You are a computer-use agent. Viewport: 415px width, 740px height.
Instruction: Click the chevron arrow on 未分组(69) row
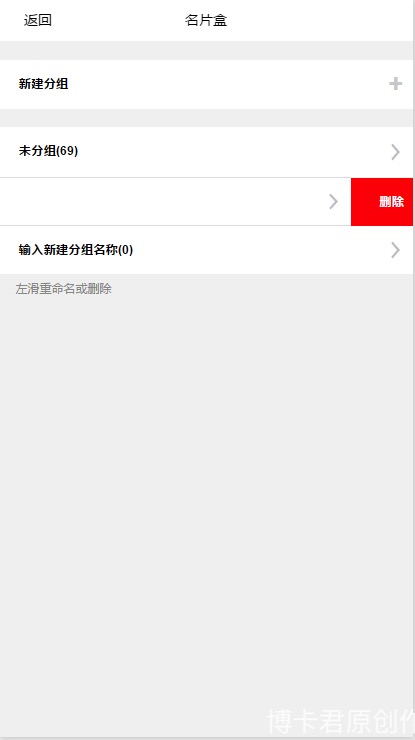[x=395, y=152]
